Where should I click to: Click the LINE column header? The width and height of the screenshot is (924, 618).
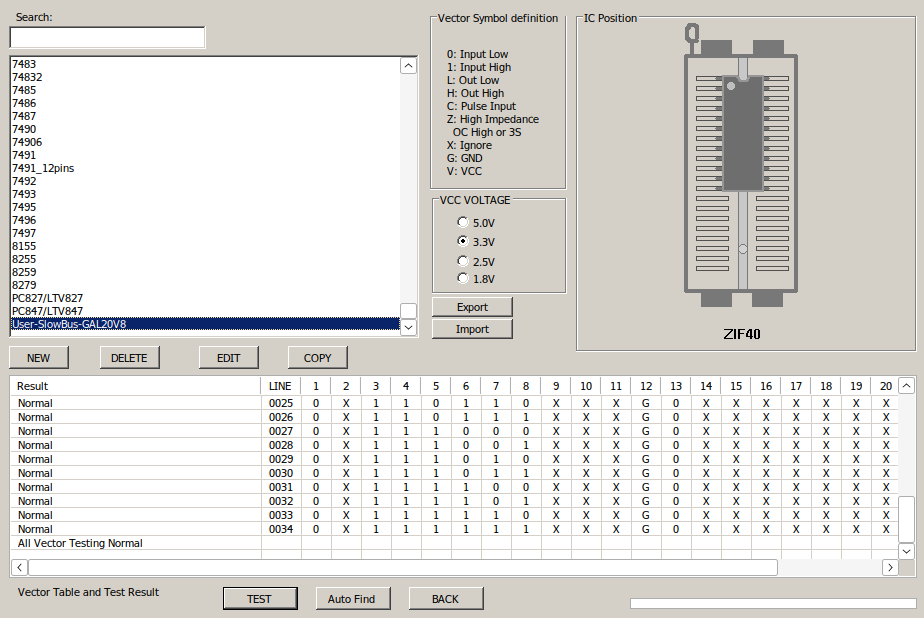click(x=281, y=386)
